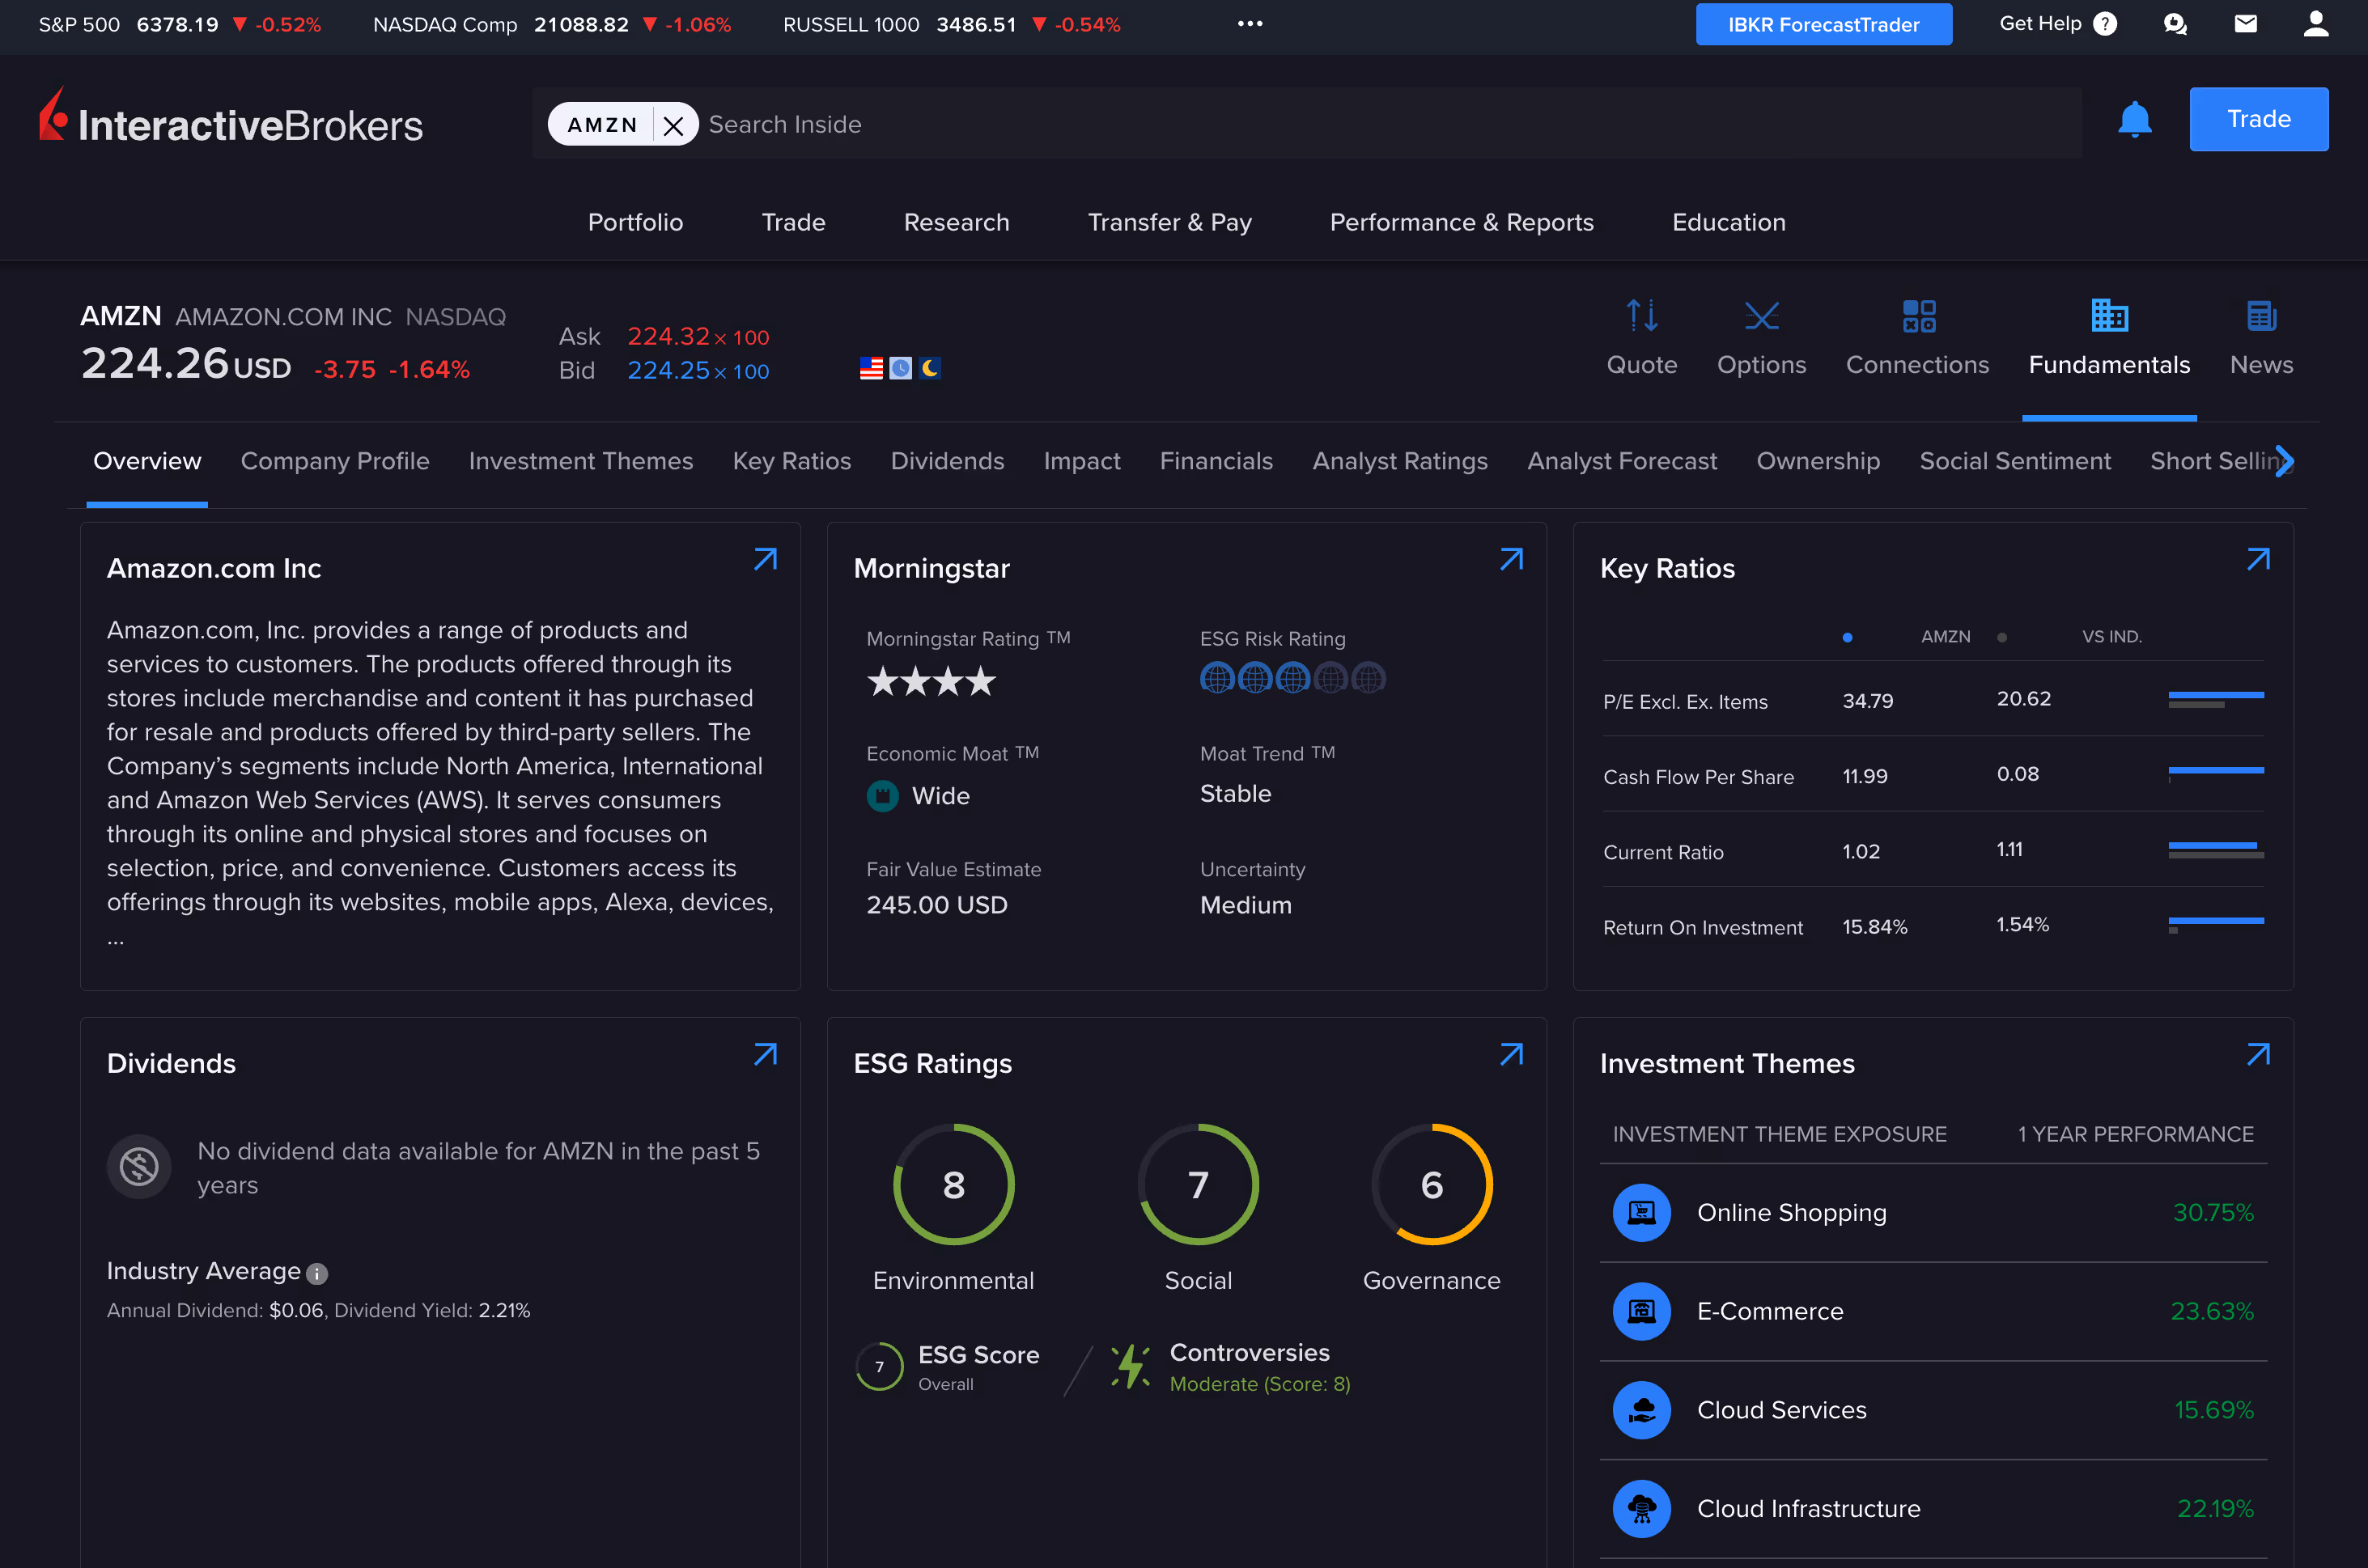Open the Options chain icon
This screenshot has height=1568, width=2368.
tap(1761, 316)
